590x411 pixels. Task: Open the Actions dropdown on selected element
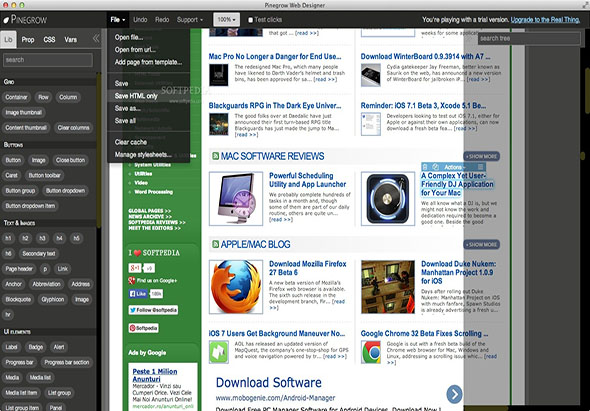[455, 167]
